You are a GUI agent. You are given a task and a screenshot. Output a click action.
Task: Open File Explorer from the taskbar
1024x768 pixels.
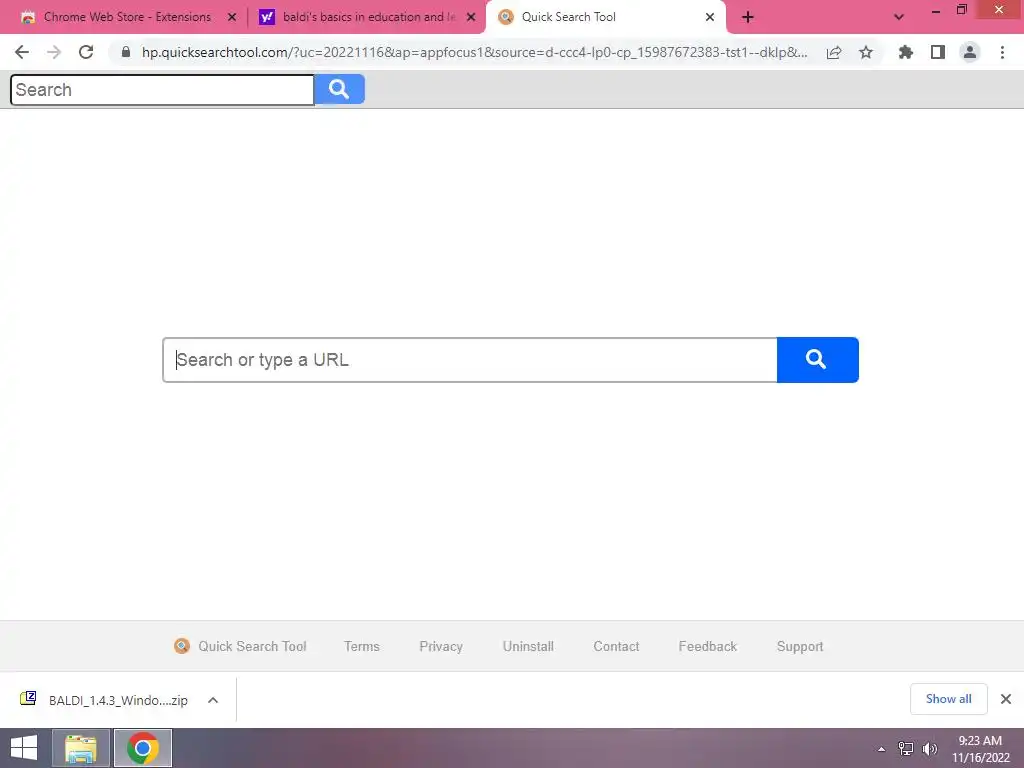pos(81,748)
